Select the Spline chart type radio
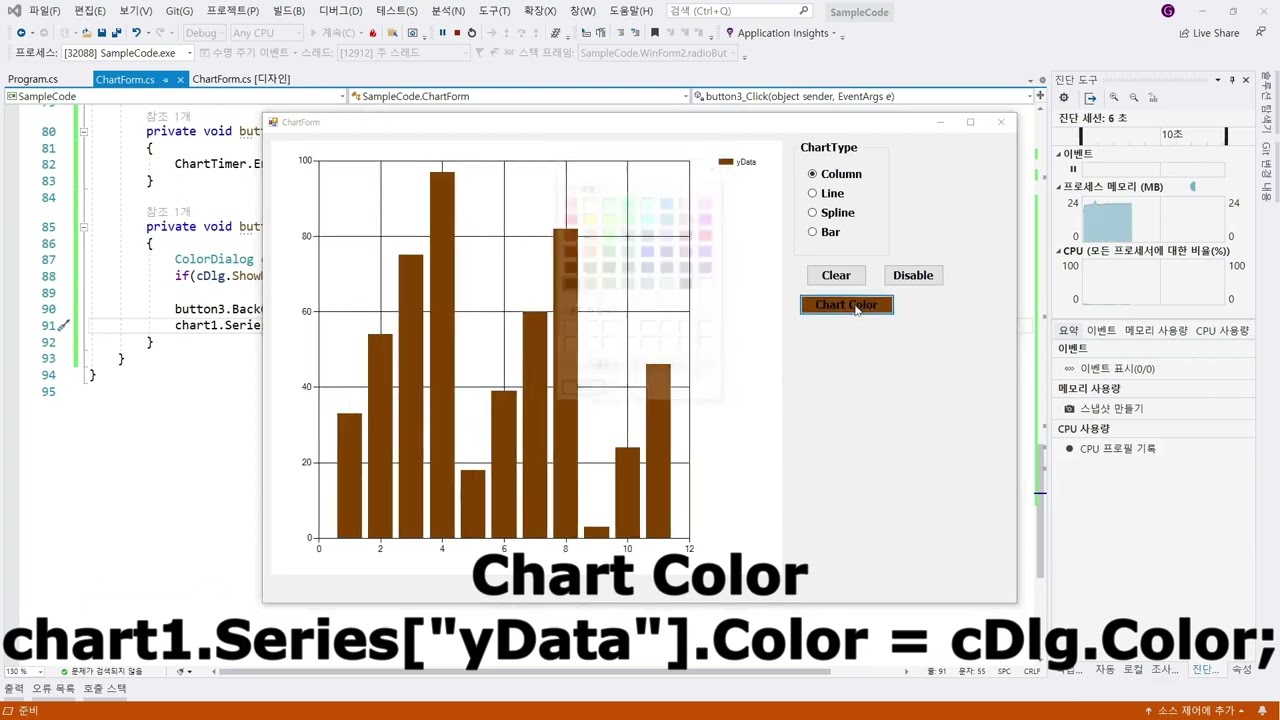Viewport: 1280px width, 720px height. pyautogui.click(x=831, y=212)
